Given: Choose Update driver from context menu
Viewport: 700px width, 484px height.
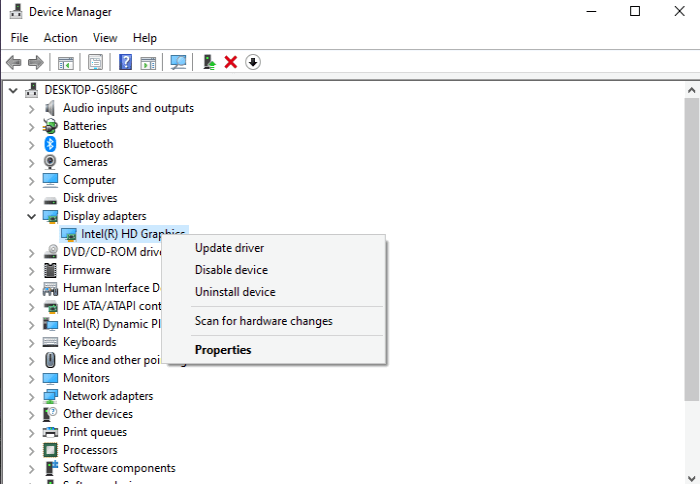Looking at the screenshot, I should [x=229, y=248].
